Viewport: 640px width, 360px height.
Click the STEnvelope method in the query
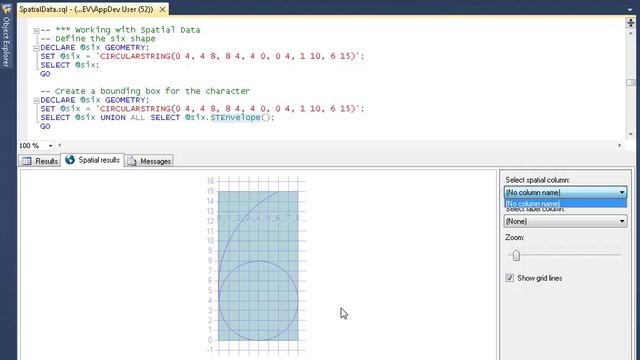pos(236,118)
